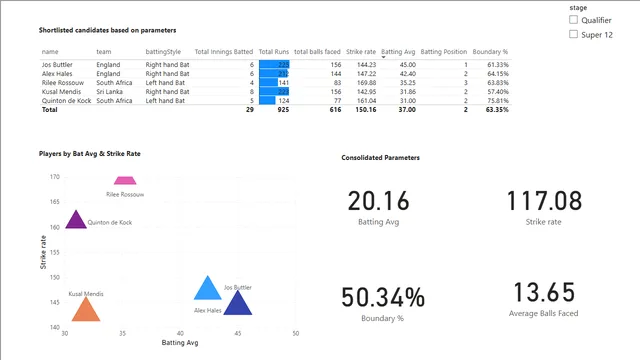Viewport: 640px width, 360px height.
Task: Select Alex Hales row name cell
Action: tap(57, 73)
